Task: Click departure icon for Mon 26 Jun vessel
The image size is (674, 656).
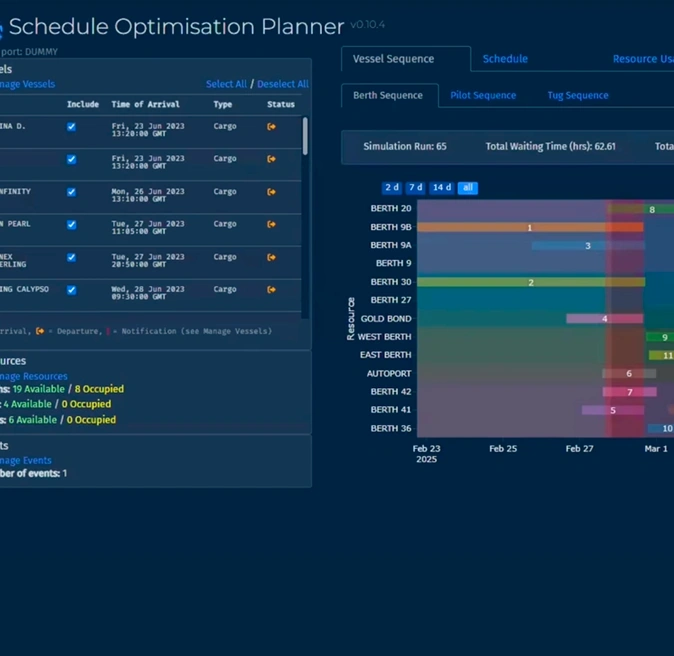Action: [x=271, y=192]
